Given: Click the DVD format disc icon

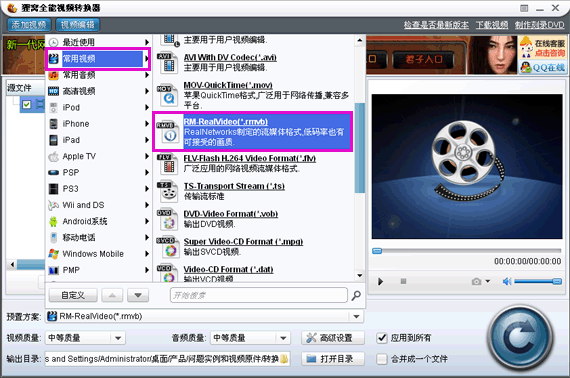Looking at the screenshot, I should coord(168,219).
